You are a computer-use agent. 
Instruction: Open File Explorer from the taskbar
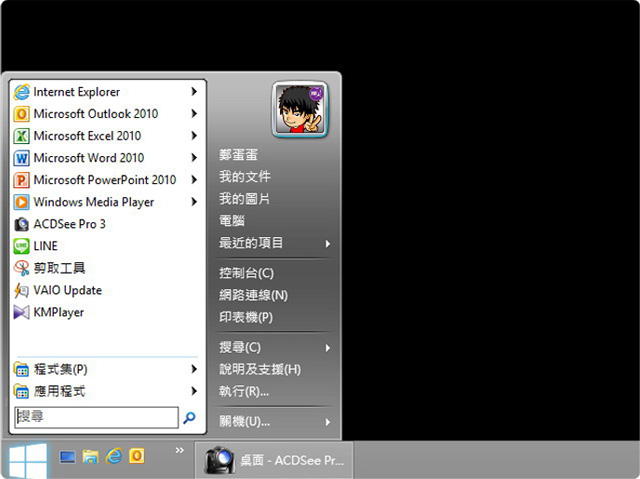(x=91, y=457)
